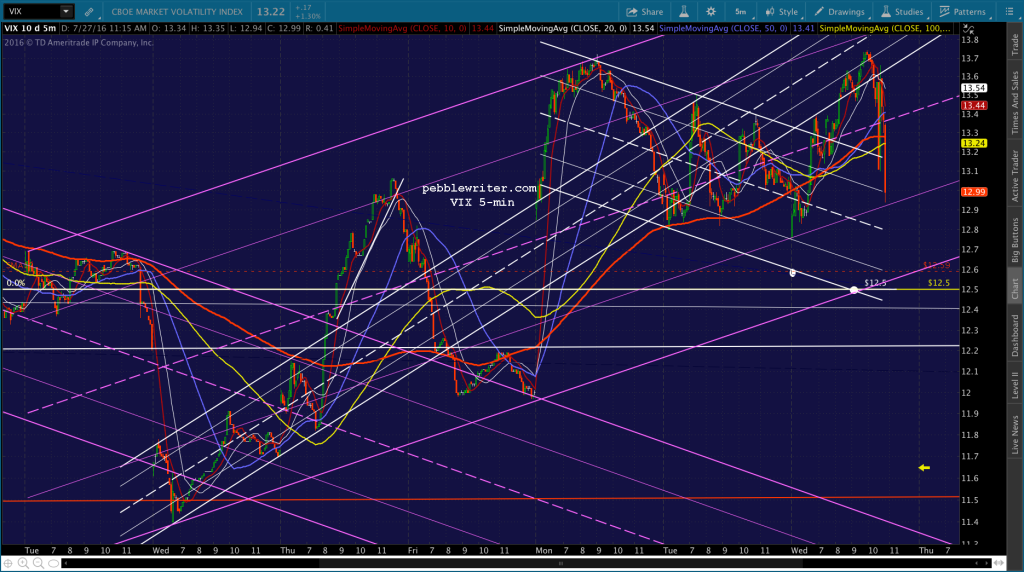The height and width of the screenshot is (572, 1024).
Task: Click the VIX 10 d 5m chart label
Action: point(30,29)
